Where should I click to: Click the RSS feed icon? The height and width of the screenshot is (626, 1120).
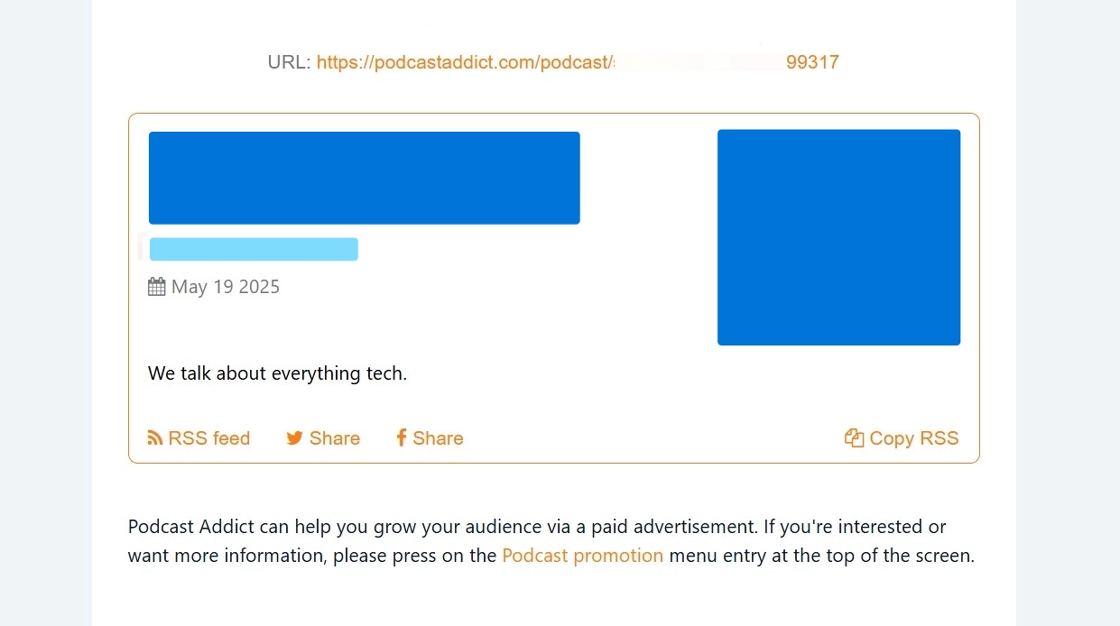[x=155, y=438]
